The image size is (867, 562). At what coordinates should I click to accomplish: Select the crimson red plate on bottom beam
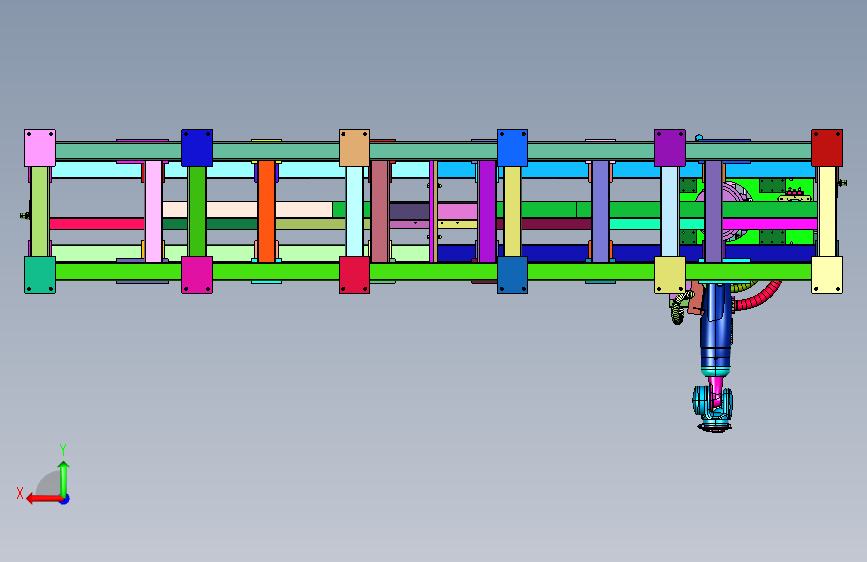pos(354,275)
